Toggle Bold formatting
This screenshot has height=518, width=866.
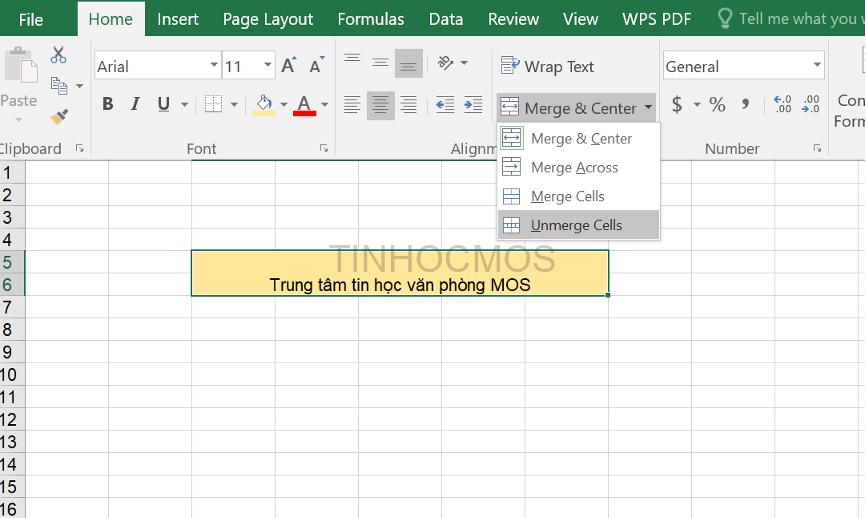point(108,104)
